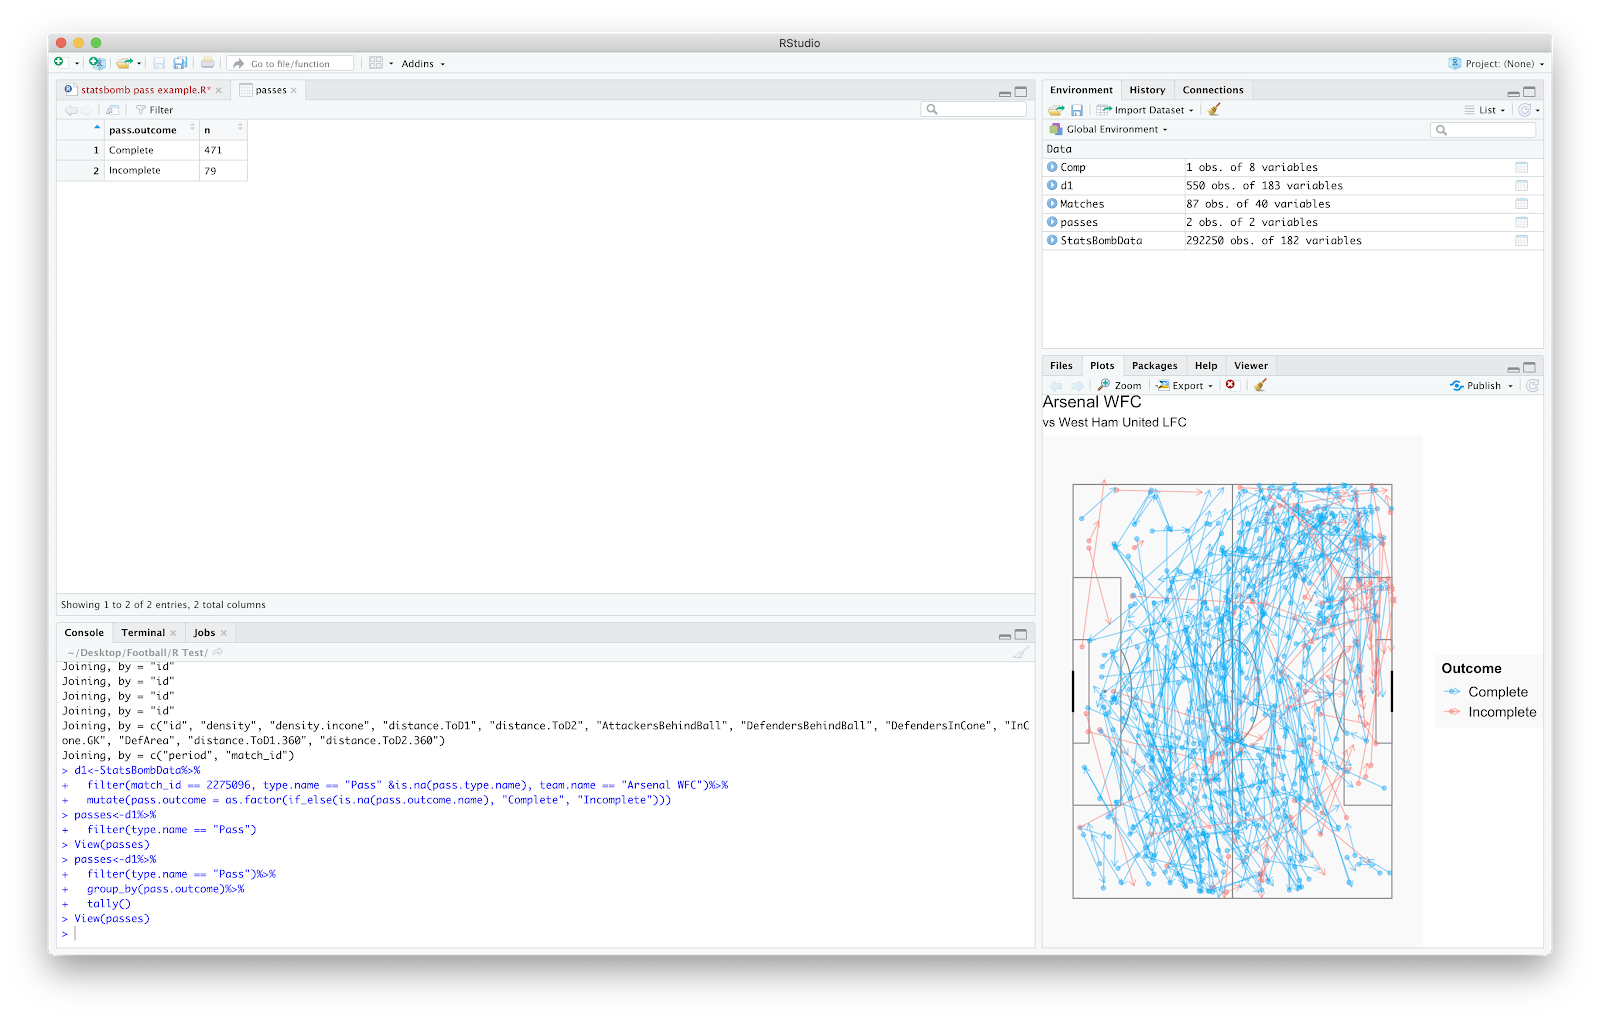The height and width of the screenshot is (1019, 1600).
Task: Click the Save All documents icon
Action: 180,63
